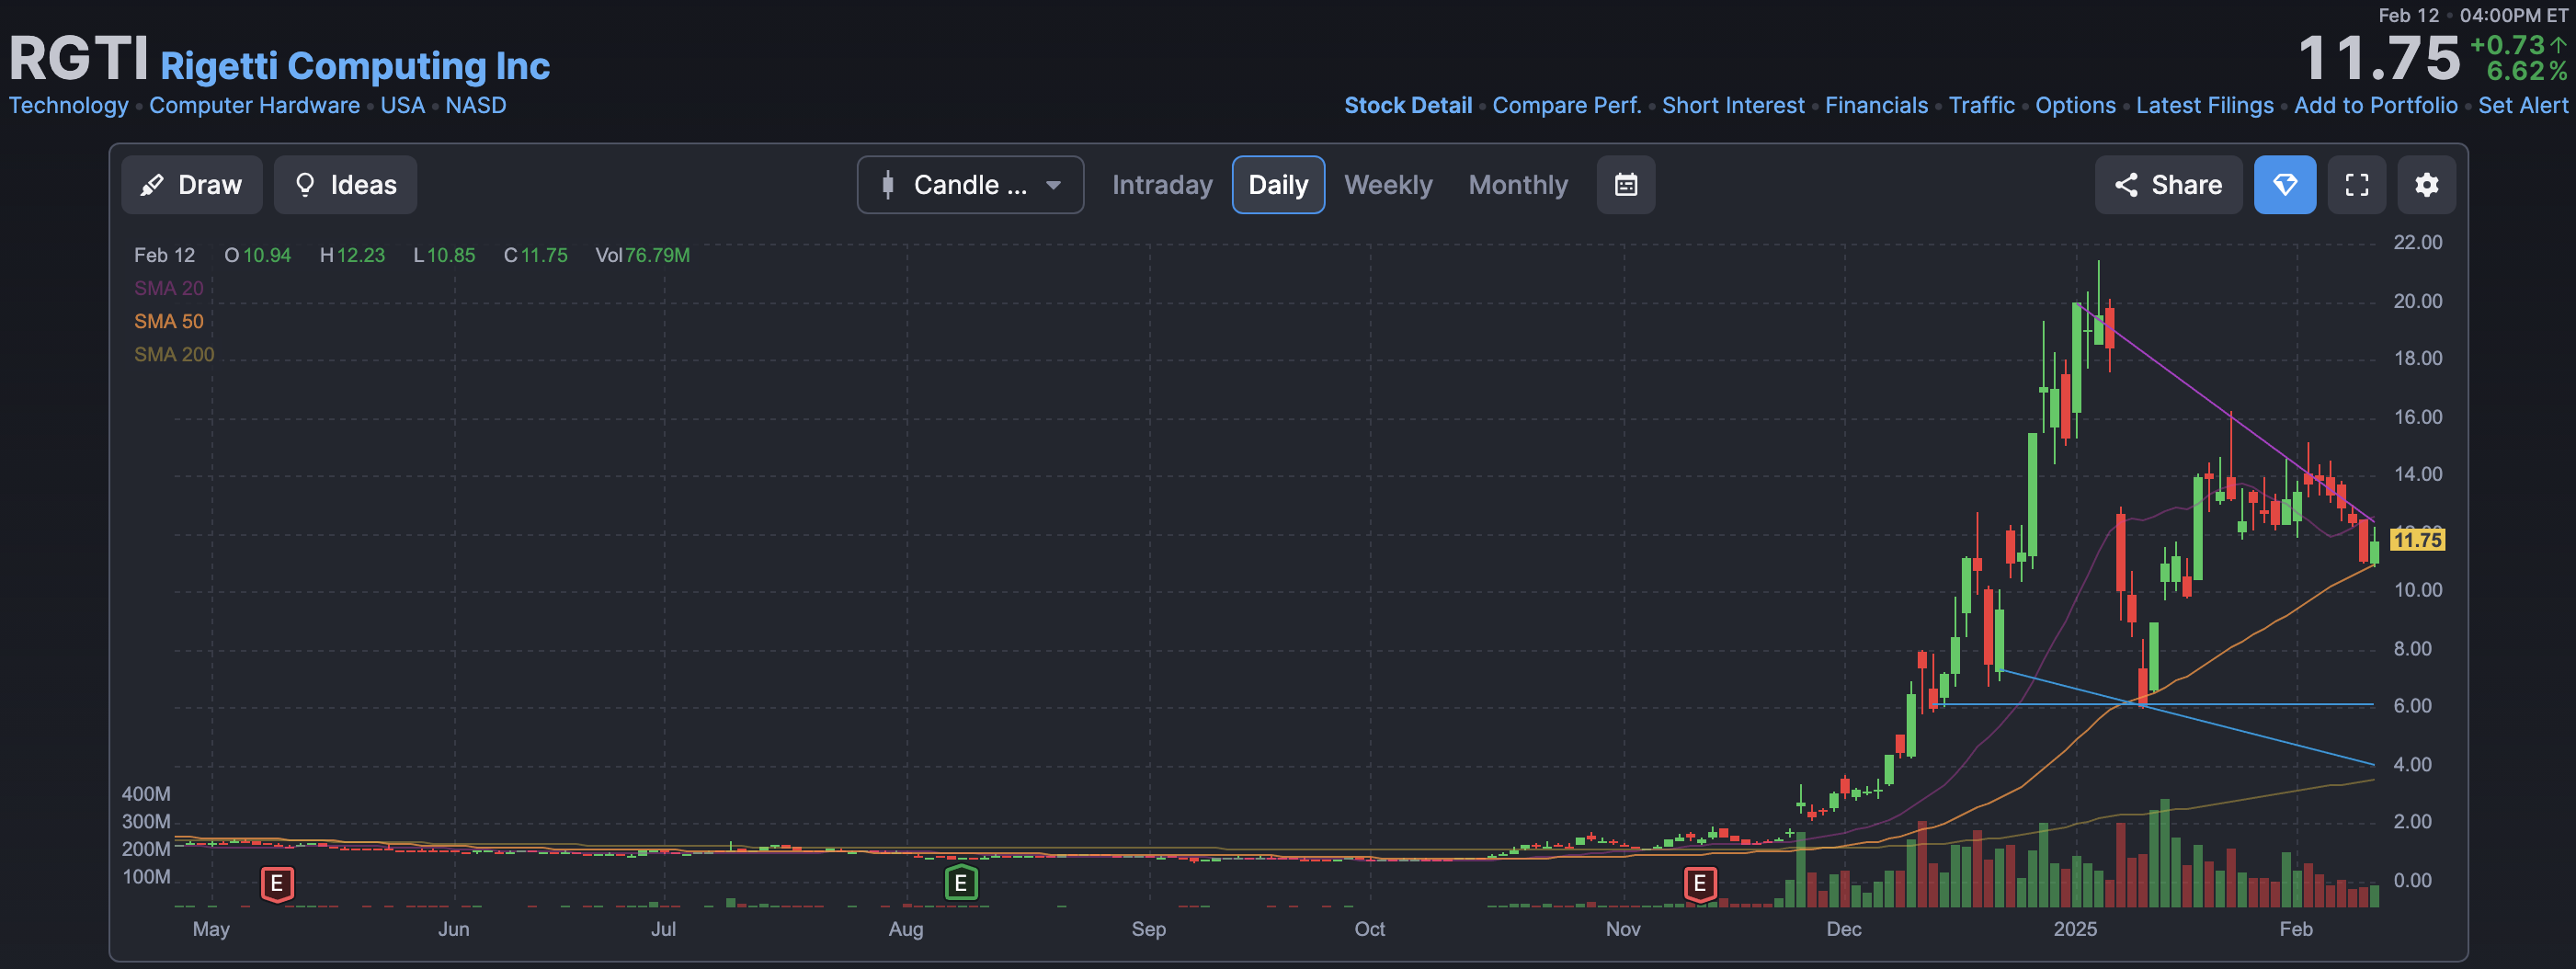The height and width of the screenshot is (969, 2576).
Task: Click the blue diamond premium icon
Action: 2285,185
